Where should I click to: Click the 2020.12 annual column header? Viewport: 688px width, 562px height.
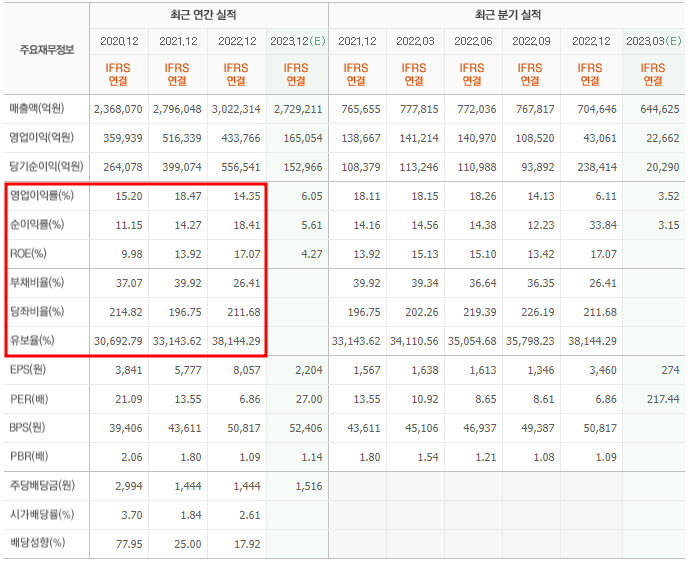coord(119,41)
